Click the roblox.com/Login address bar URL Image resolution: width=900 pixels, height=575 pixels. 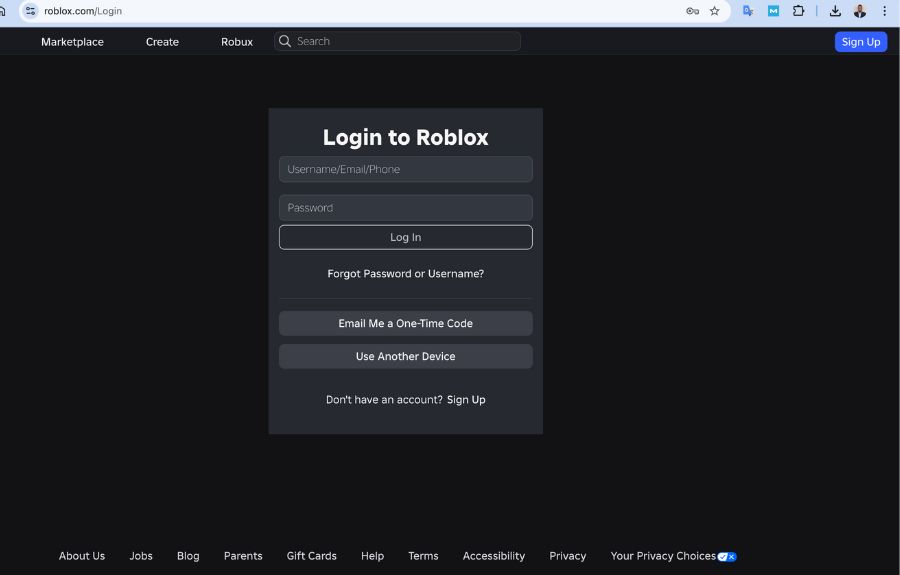click(83, 11)
